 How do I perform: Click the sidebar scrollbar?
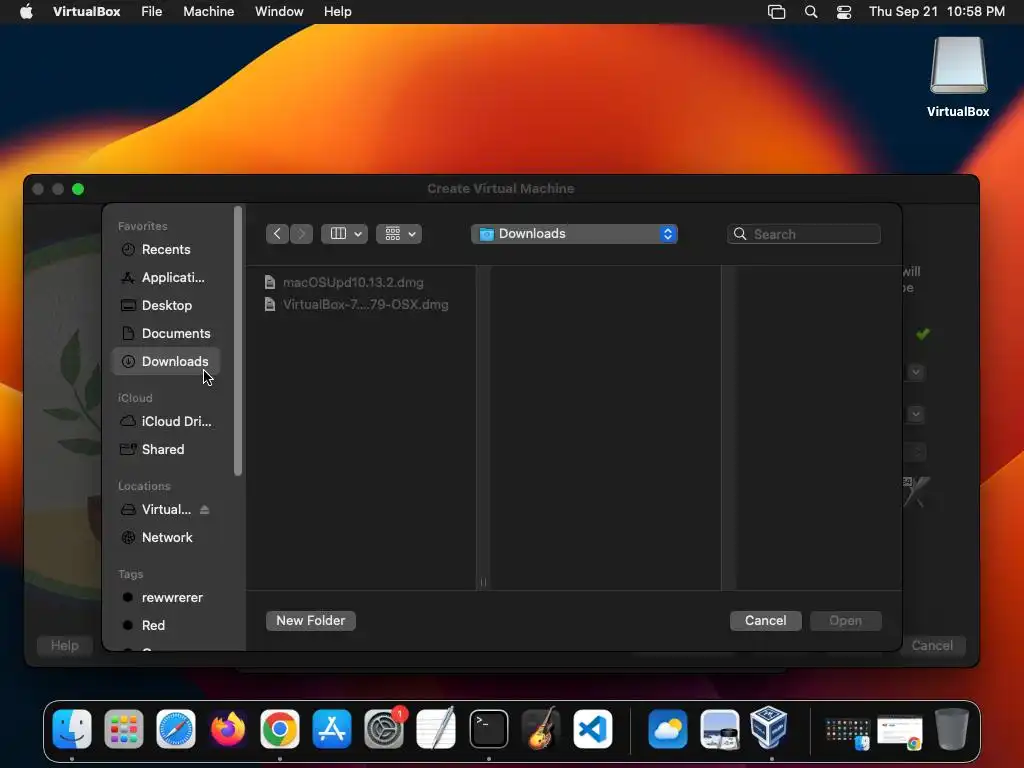238,341
